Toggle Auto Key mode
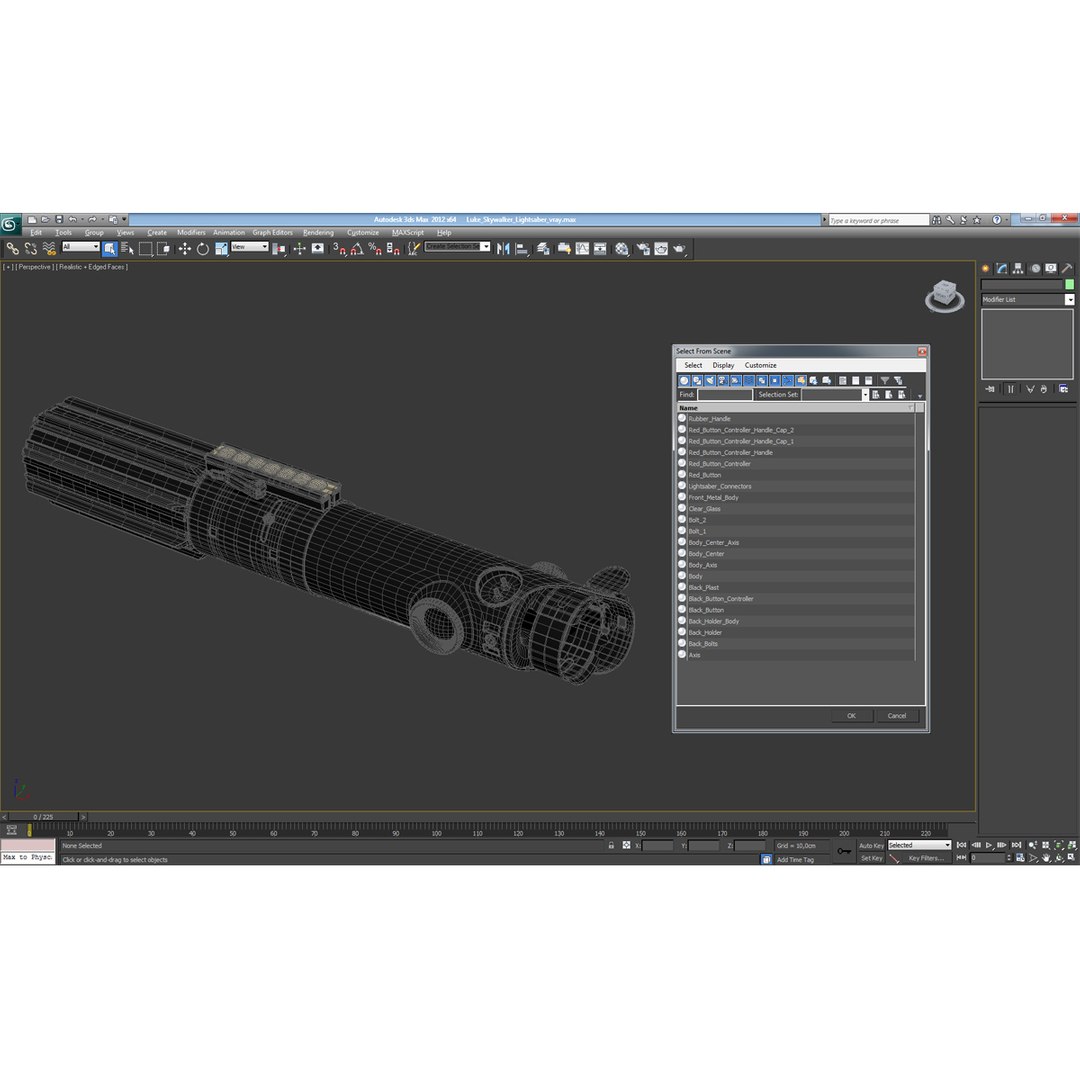This screenshot has height=1080, width=1080. pos(871,845)
